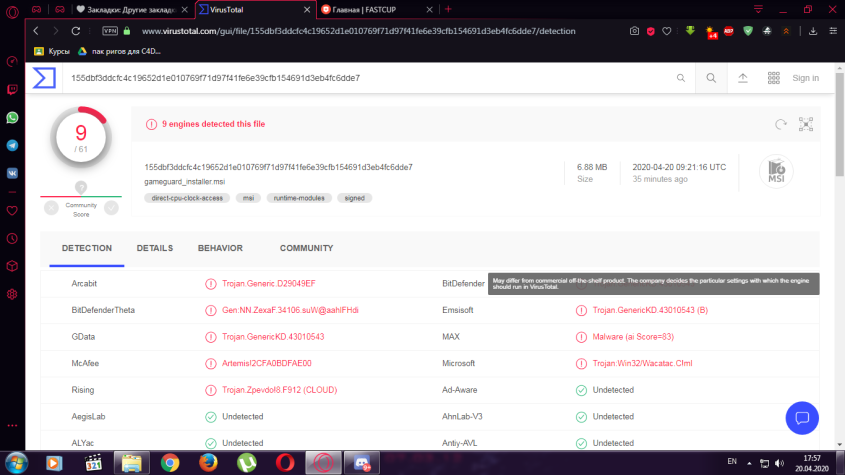Open the пак ригов для C4D bookmark
This screenshot has width=845, height=475.
(x=120, y=51)
